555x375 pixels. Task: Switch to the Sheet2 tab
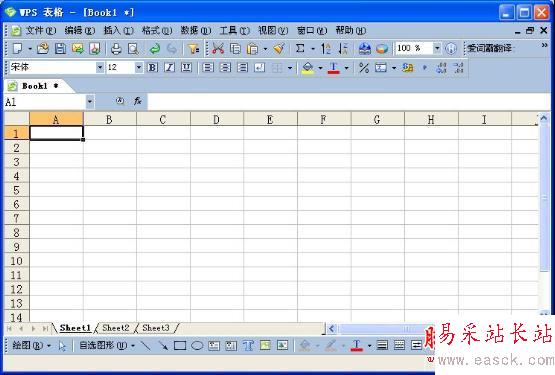pos(115,328)
